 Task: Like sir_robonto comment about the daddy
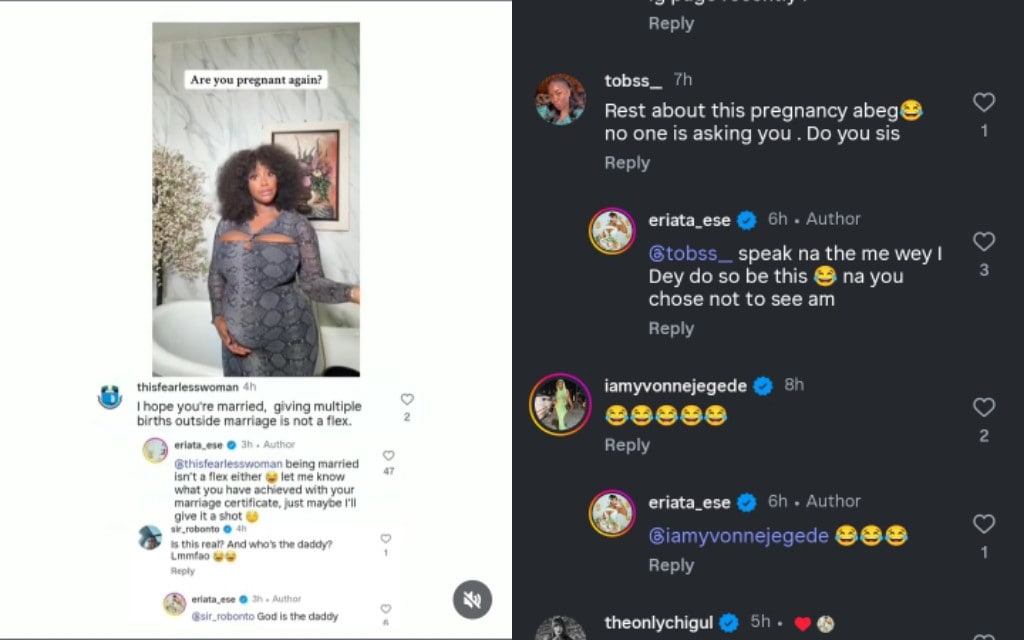[385, 538]
